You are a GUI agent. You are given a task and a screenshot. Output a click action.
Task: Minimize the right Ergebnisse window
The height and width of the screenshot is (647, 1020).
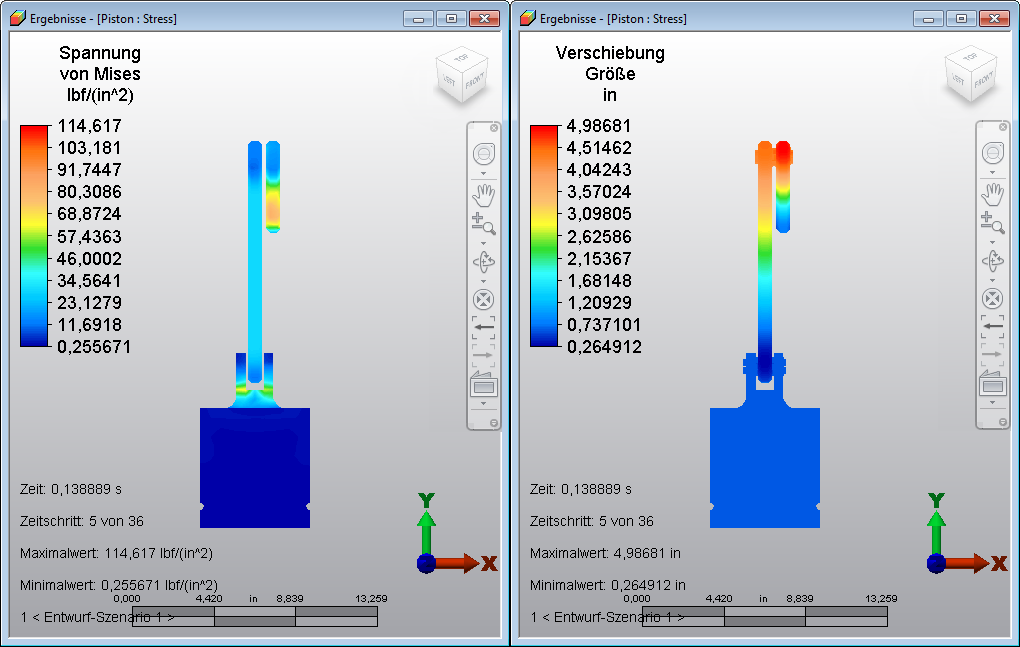pyautogui.click(x=928, y=18)
